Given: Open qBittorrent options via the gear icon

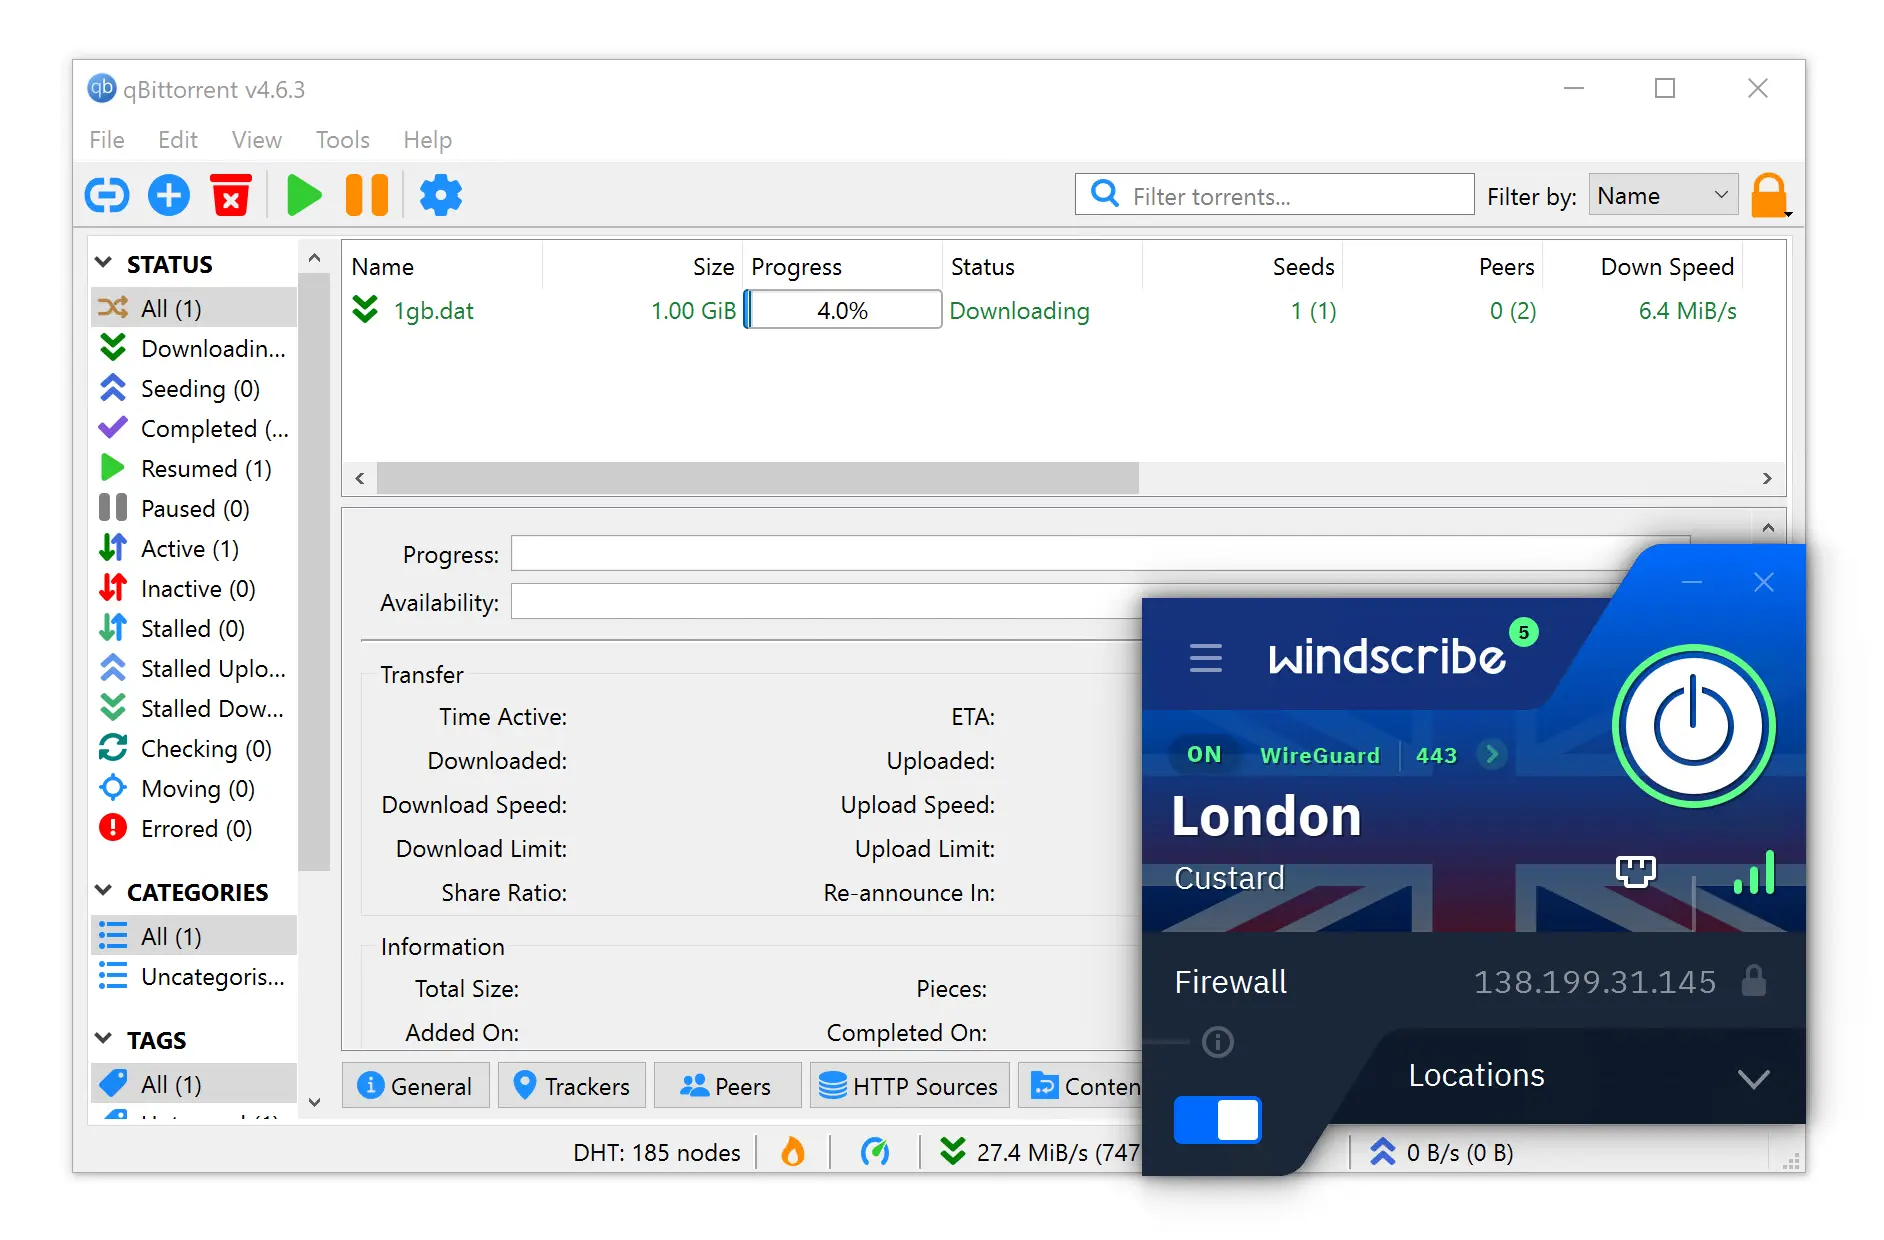Looking at the screenshot, I should tap(440, 194).
